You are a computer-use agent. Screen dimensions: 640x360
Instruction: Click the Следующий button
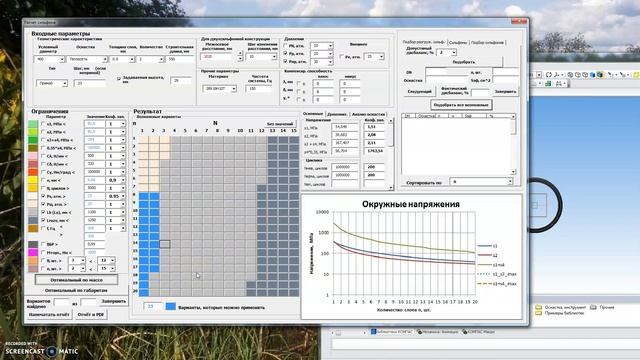point(419,92)
